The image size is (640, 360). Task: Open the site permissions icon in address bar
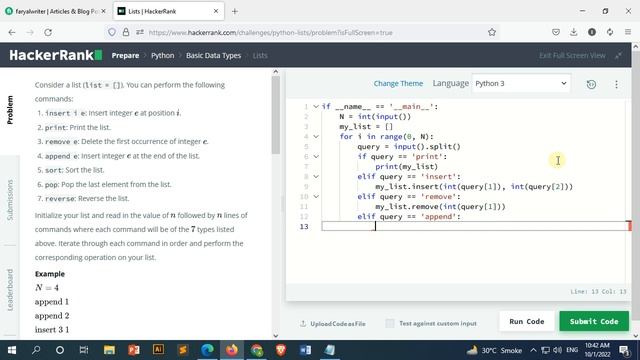(x=140, y=32)
